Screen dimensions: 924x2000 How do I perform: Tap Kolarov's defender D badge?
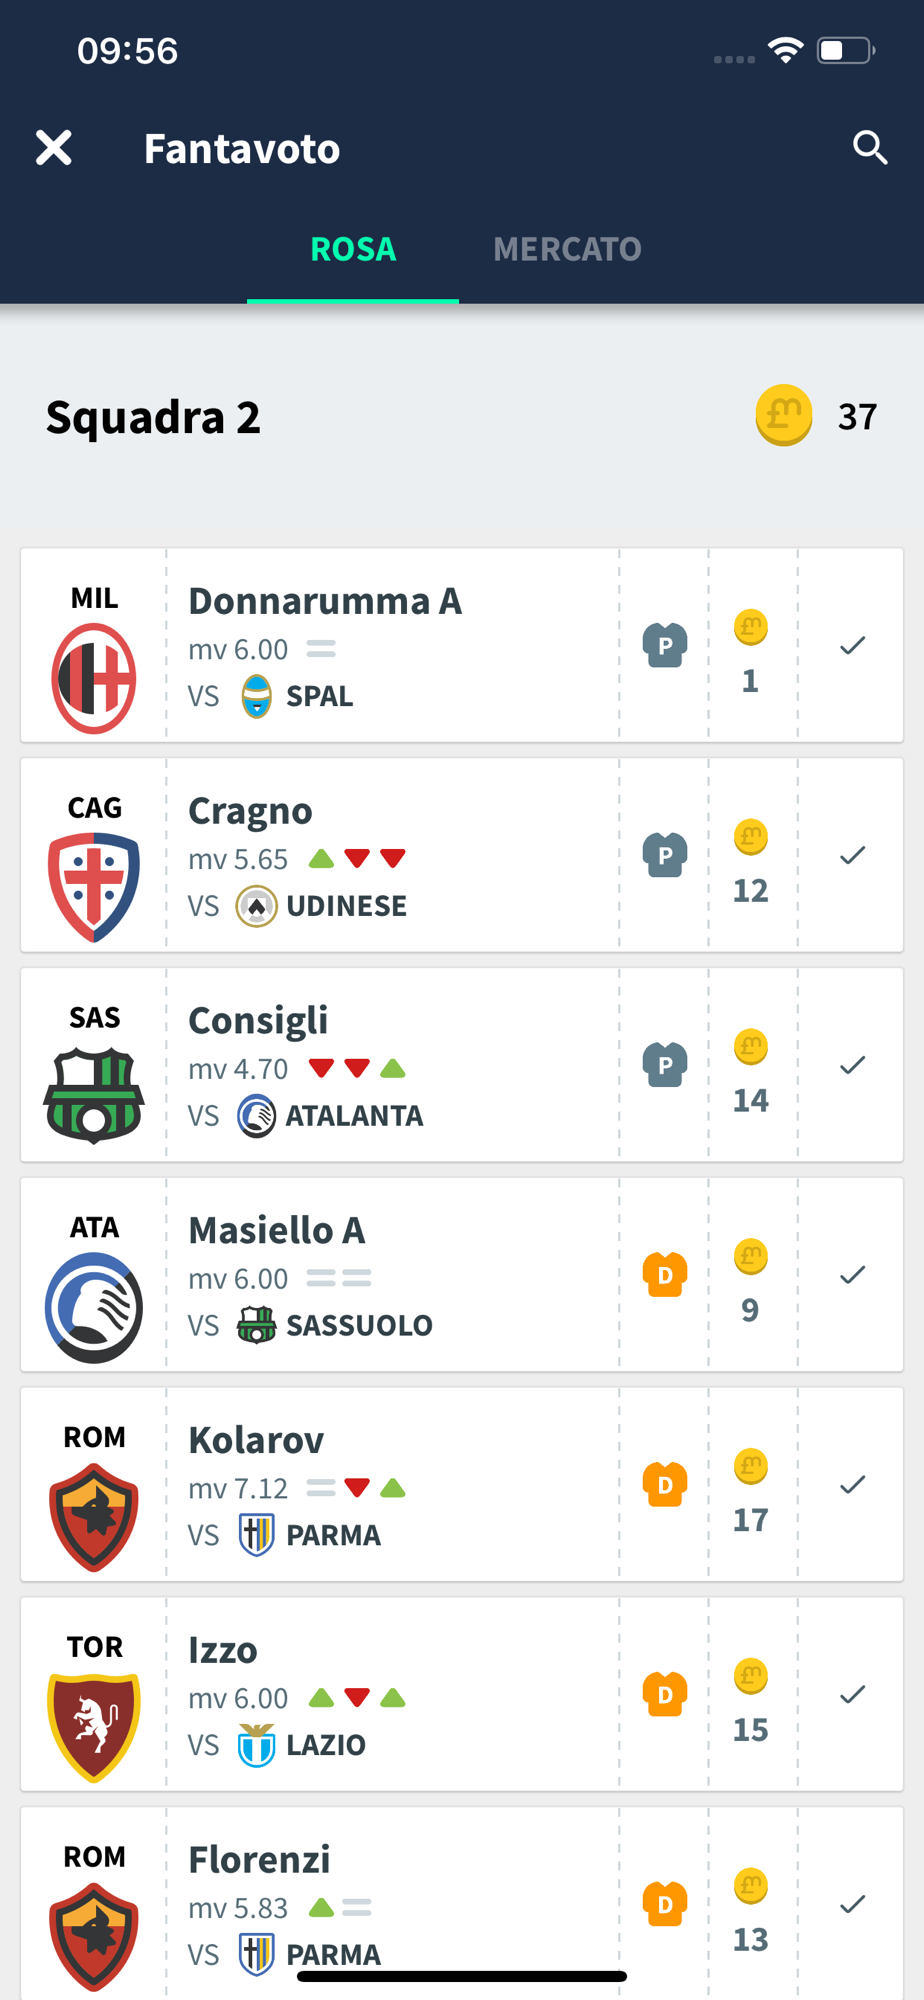coord(665,1484)
